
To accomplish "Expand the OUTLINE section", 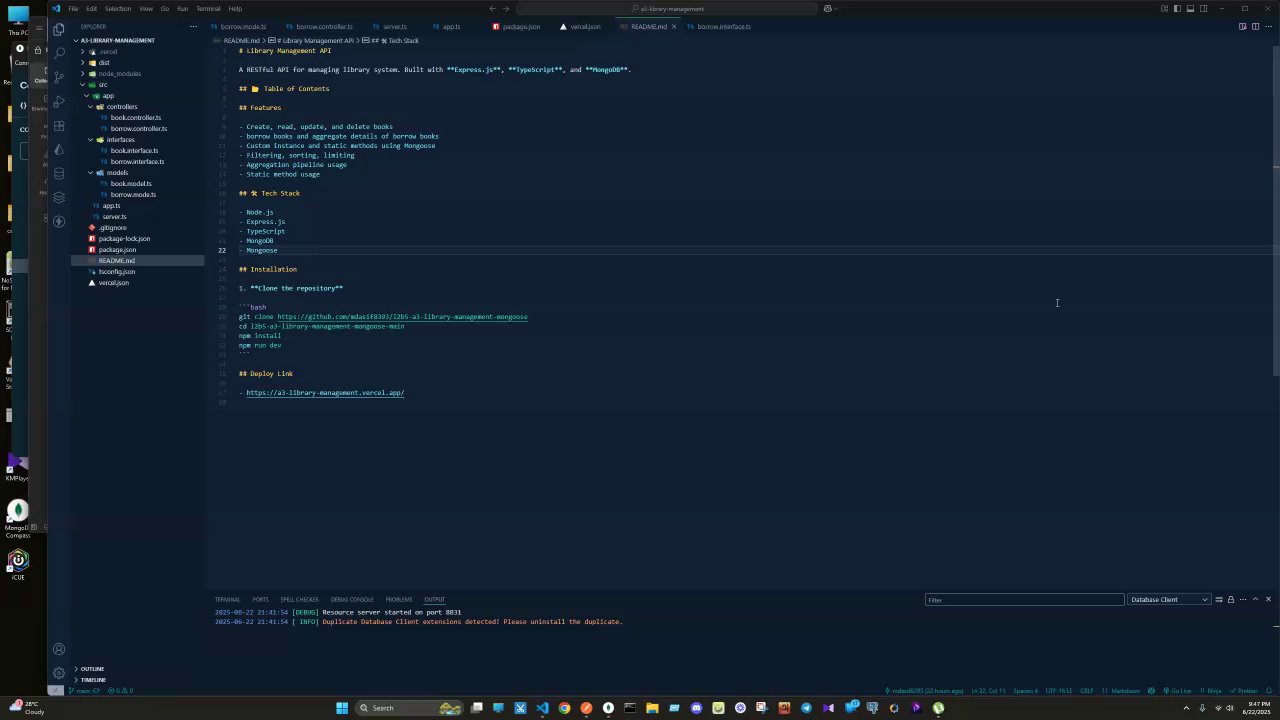I will [x=92, y=669].
